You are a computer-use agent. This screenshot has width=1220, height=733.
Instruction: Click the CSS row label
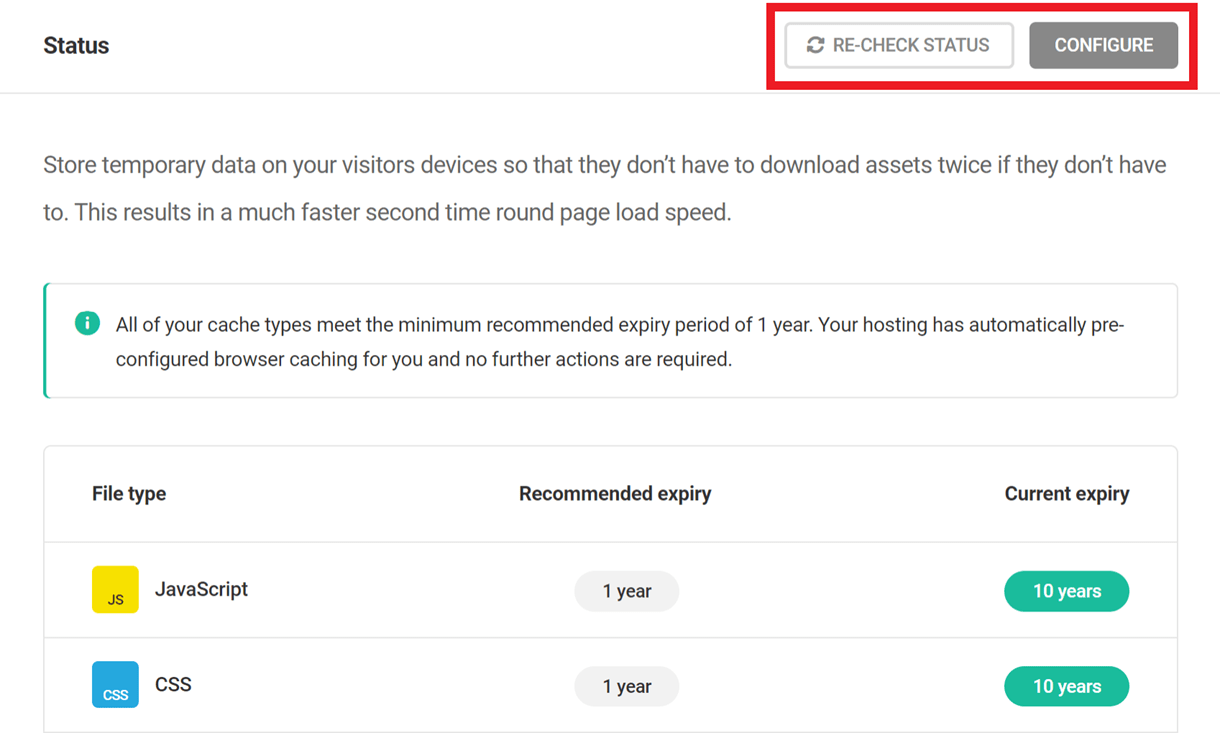tap(173, 685)
